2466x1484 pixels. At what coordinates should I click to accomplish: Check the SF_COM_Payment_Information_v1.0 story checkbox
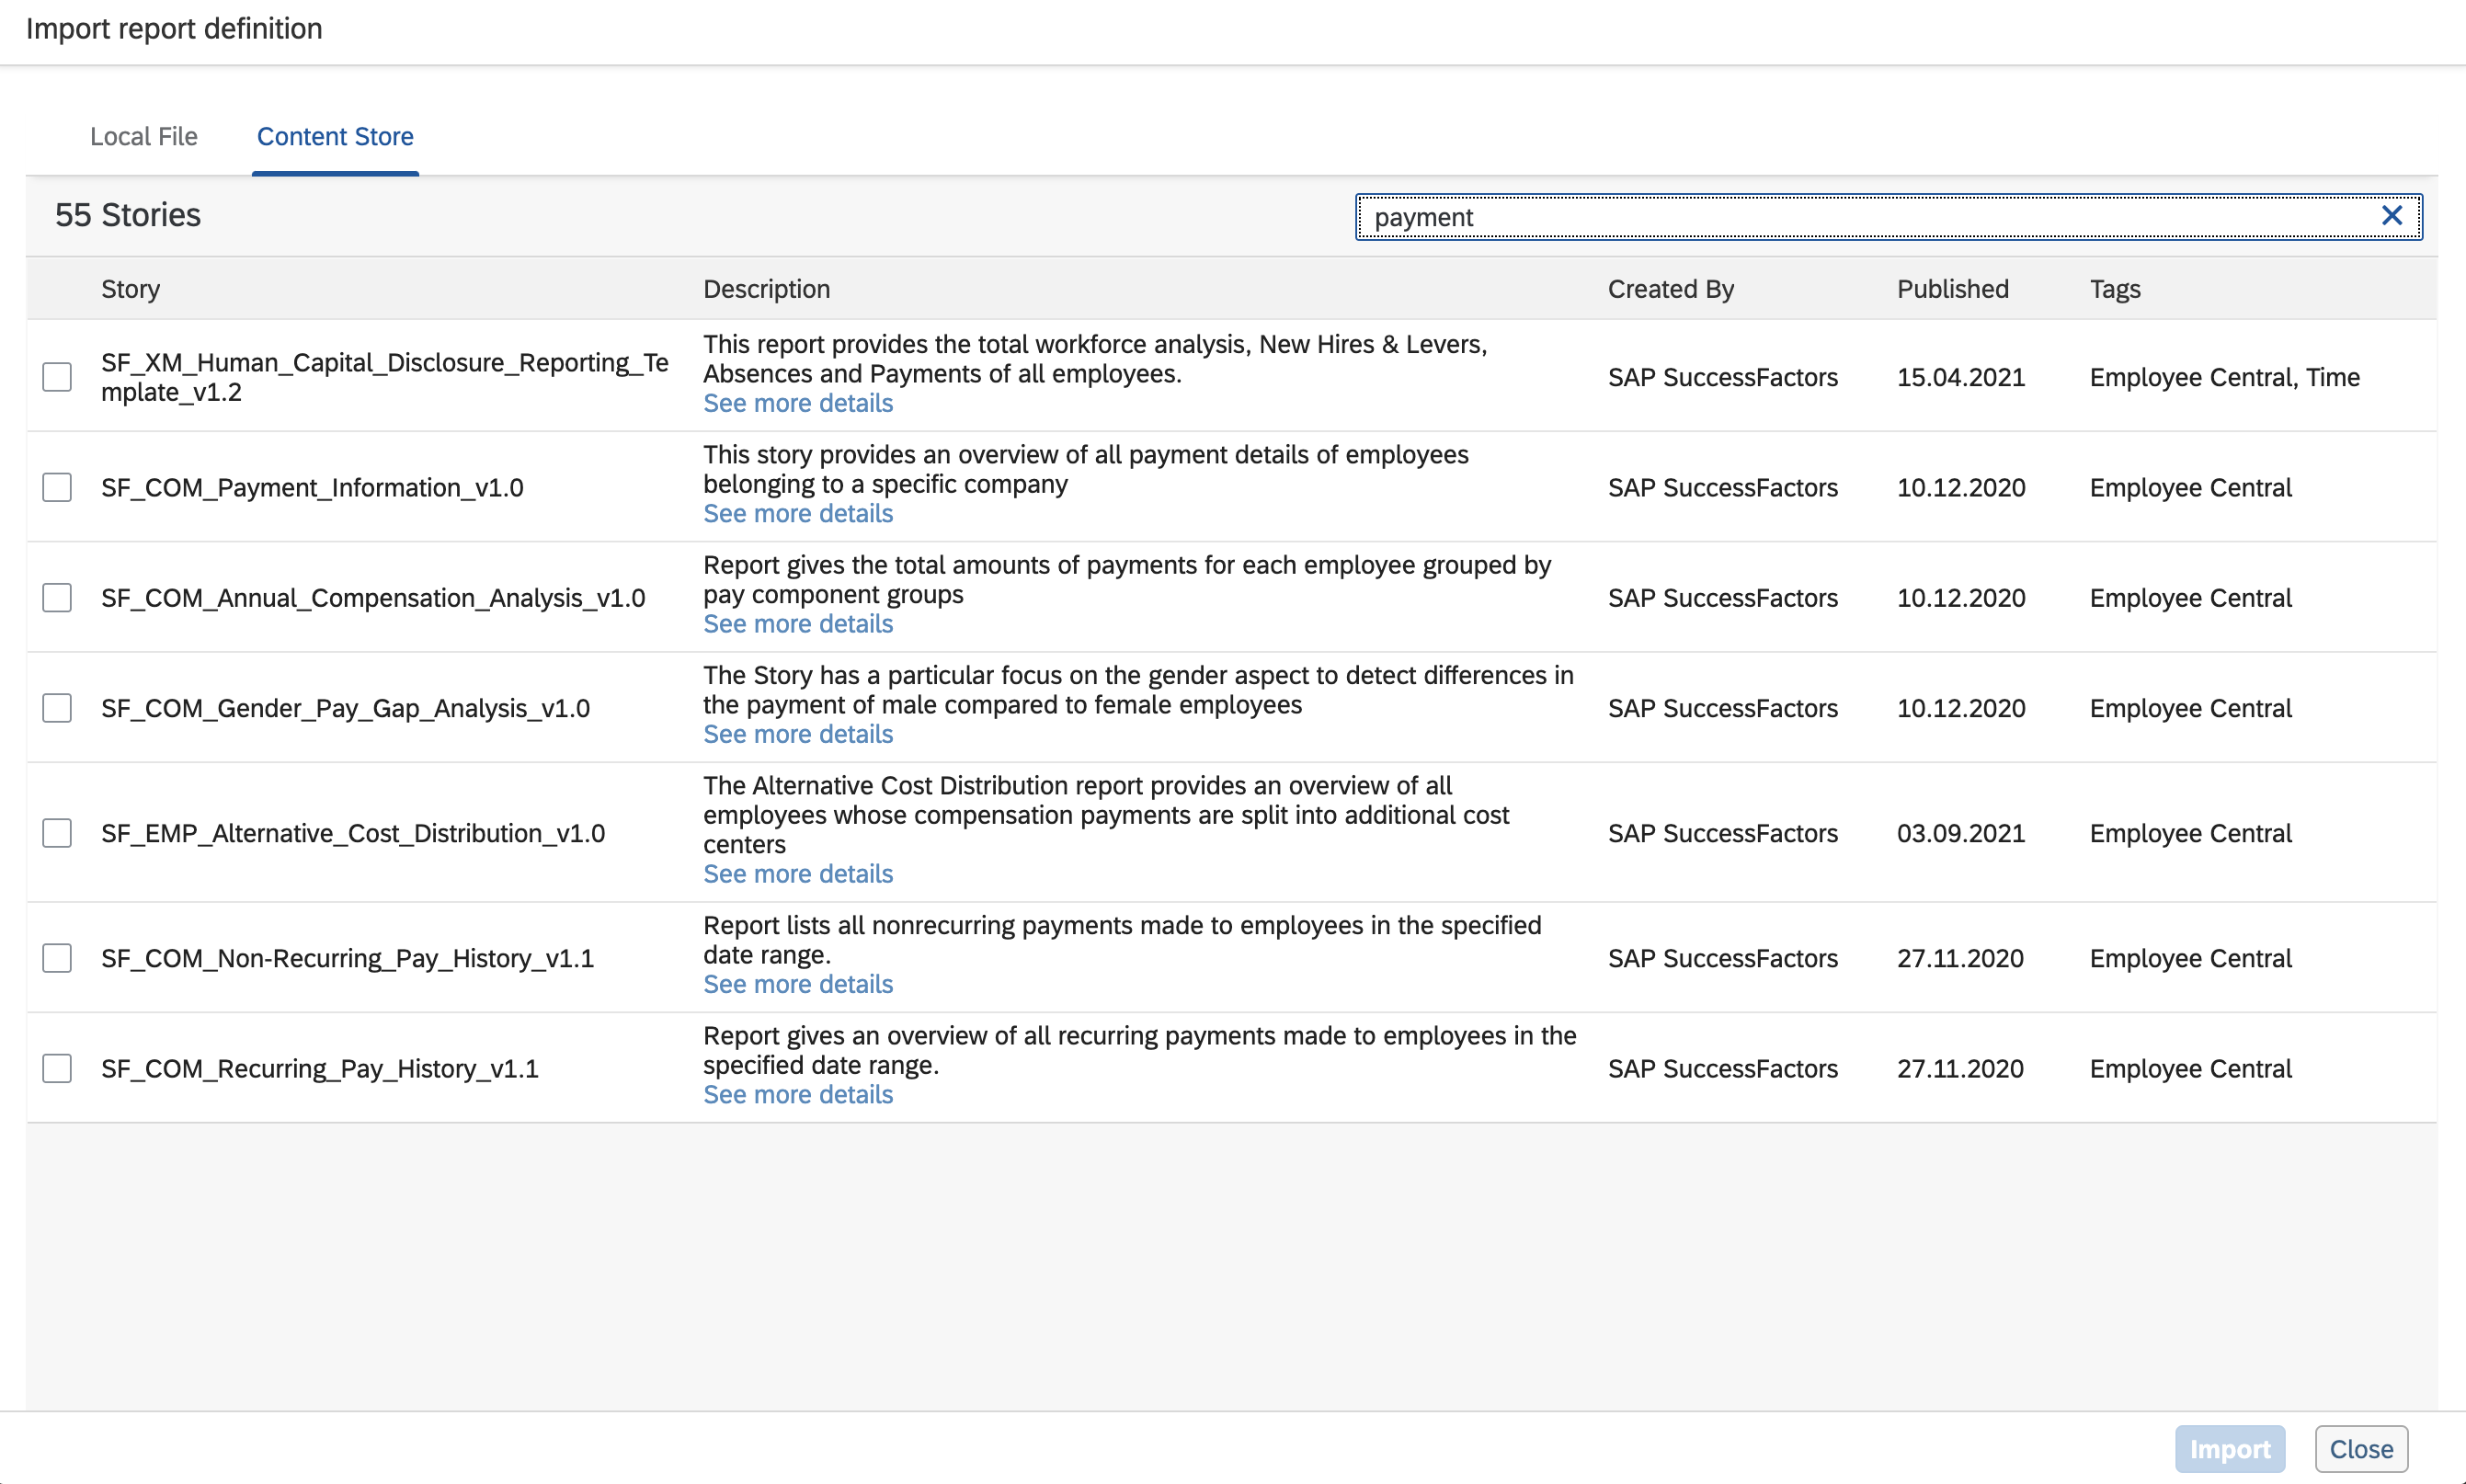click(x=57, y=487)
